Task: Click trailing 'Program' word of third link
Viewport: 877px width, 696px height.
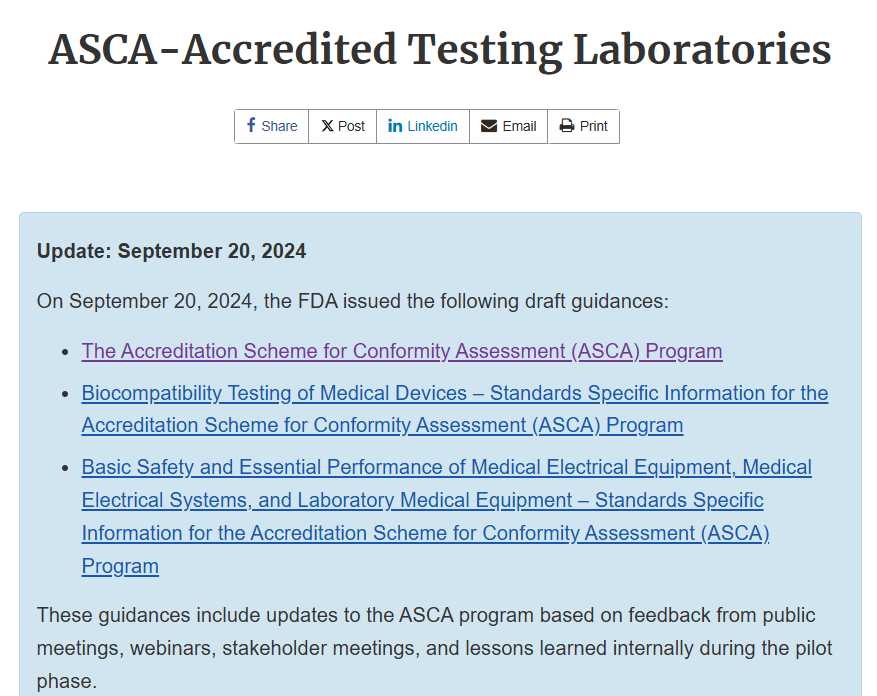Action: [x=120, y=566]
